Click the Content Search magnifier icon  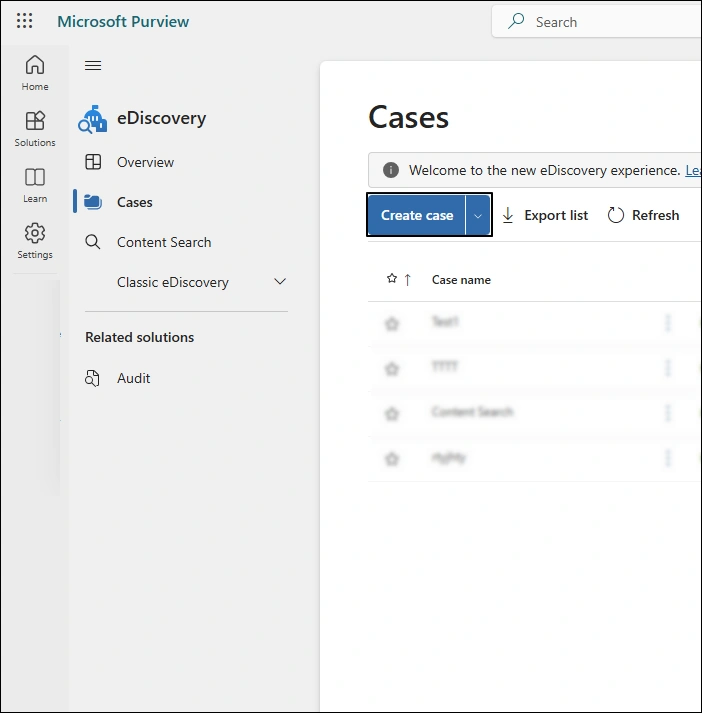point(93,242)
